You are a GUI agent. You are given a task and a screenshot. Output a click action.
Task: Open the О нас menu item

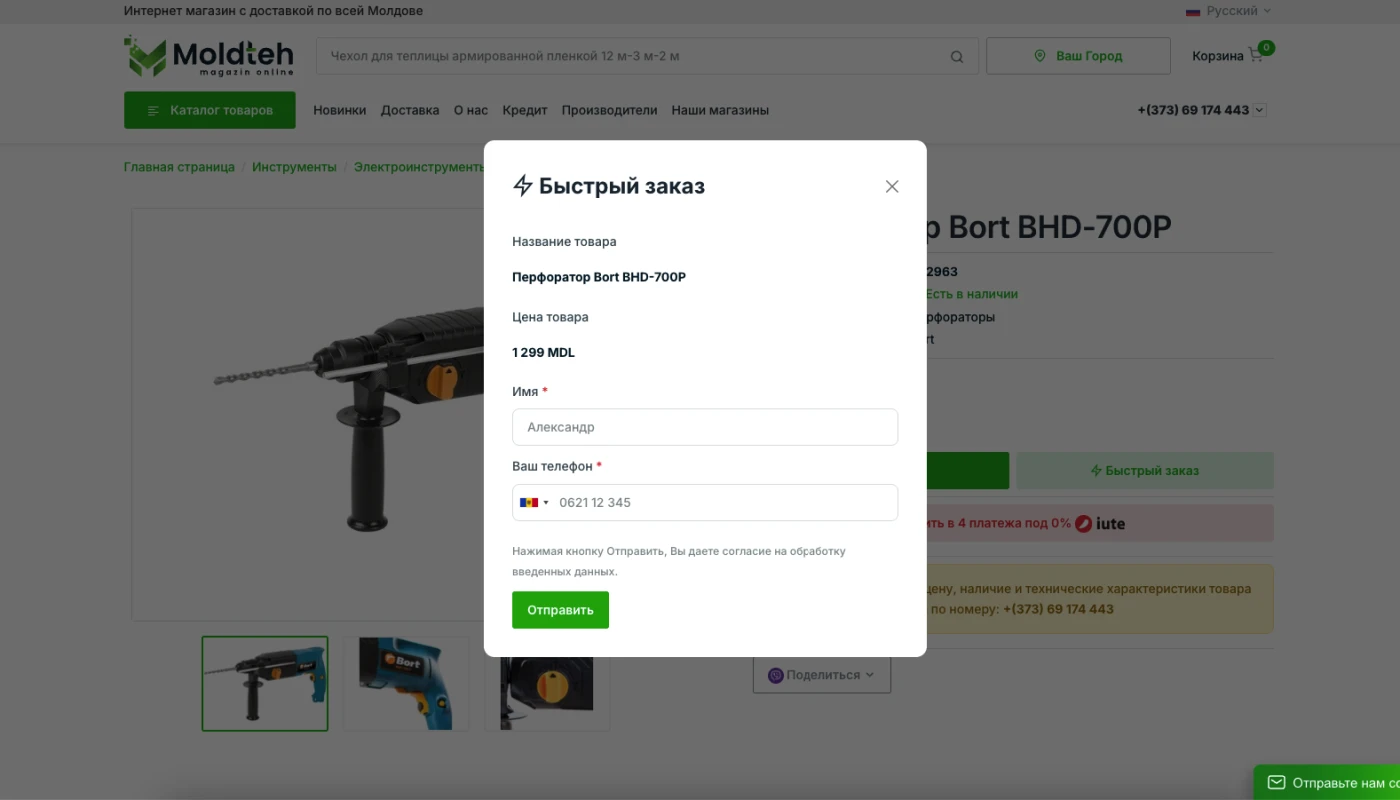click(x=471, y=110)
